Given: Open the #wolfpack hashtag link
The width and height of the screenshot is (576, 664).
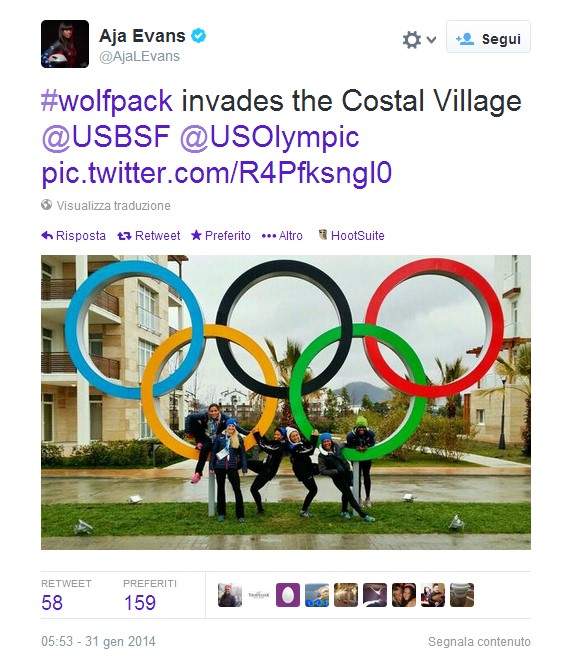Looking at the screenshot, I should pos(107,101).
